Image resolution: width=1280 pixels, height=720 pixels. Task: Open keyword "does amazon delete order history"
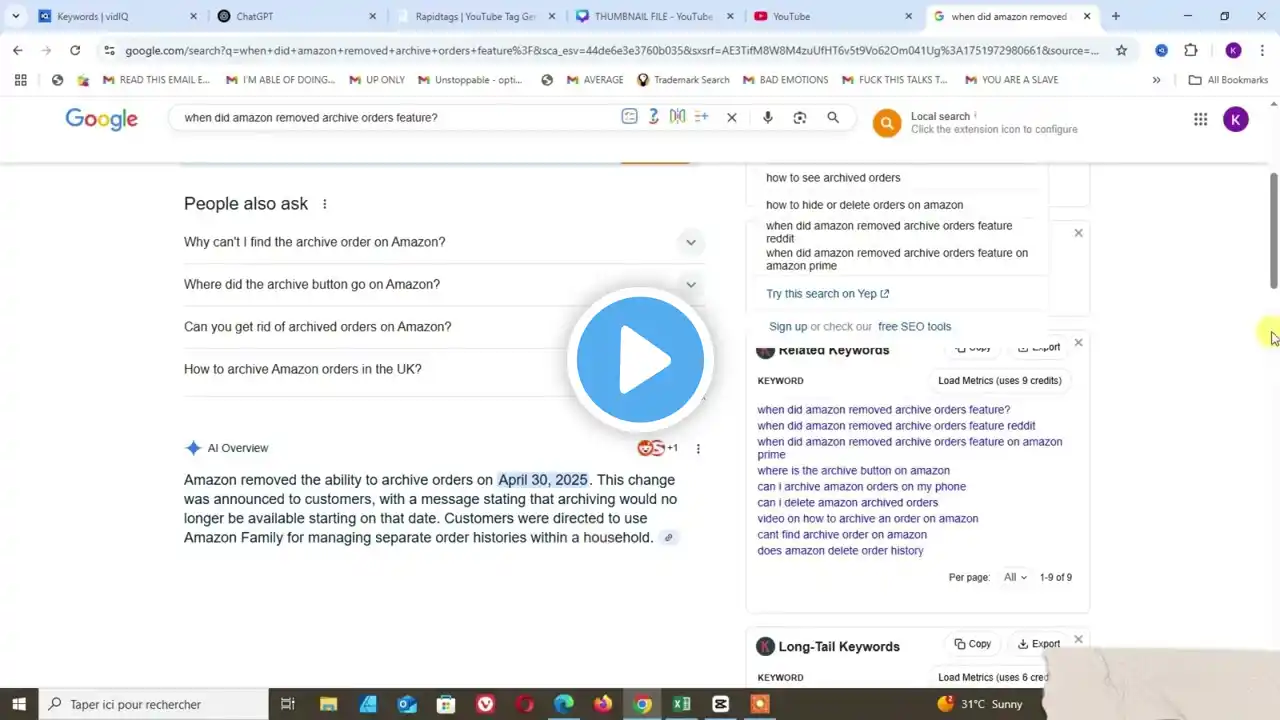[840, 551]
